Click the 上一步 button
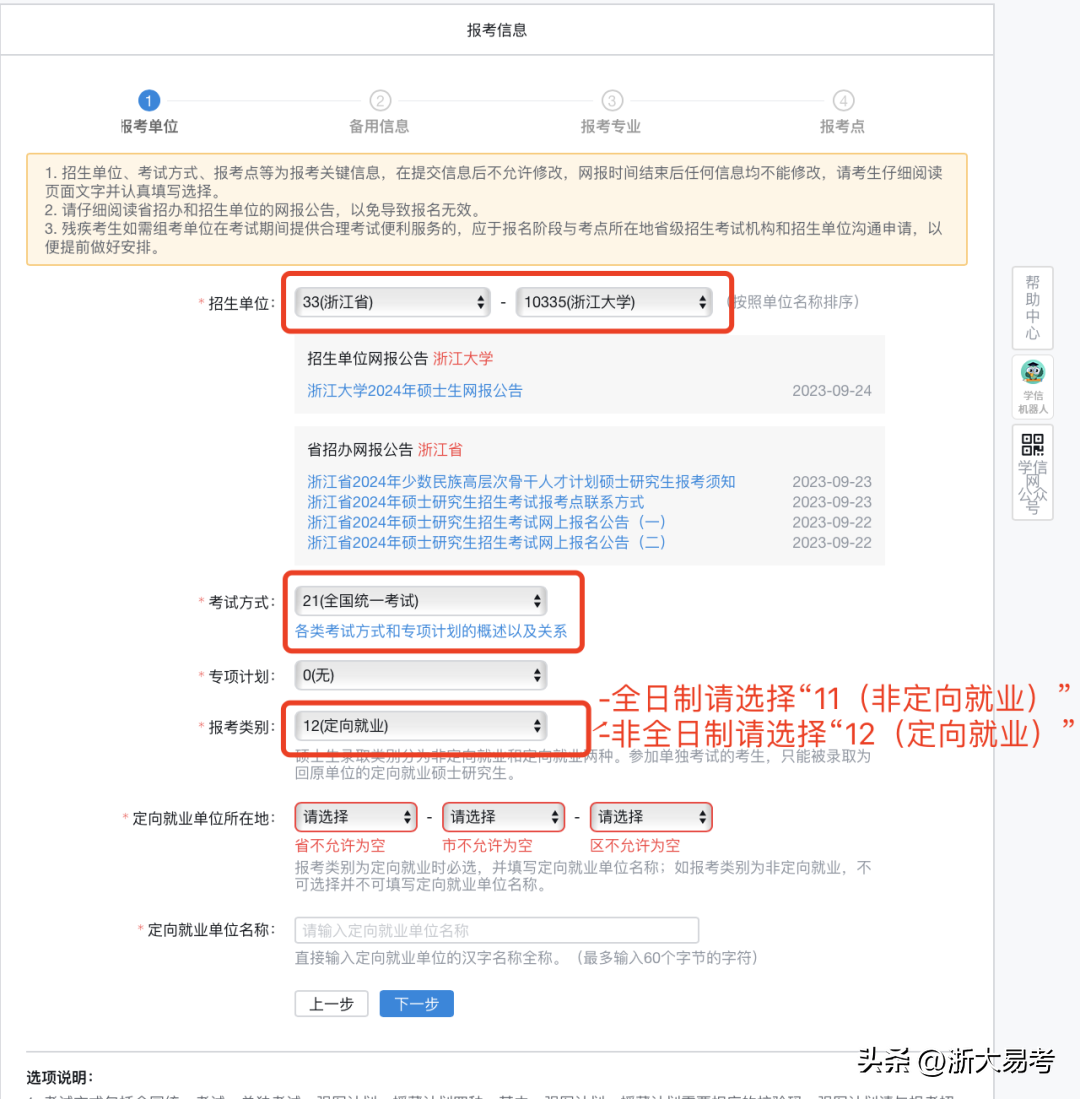 click(x=331, y=1004)
